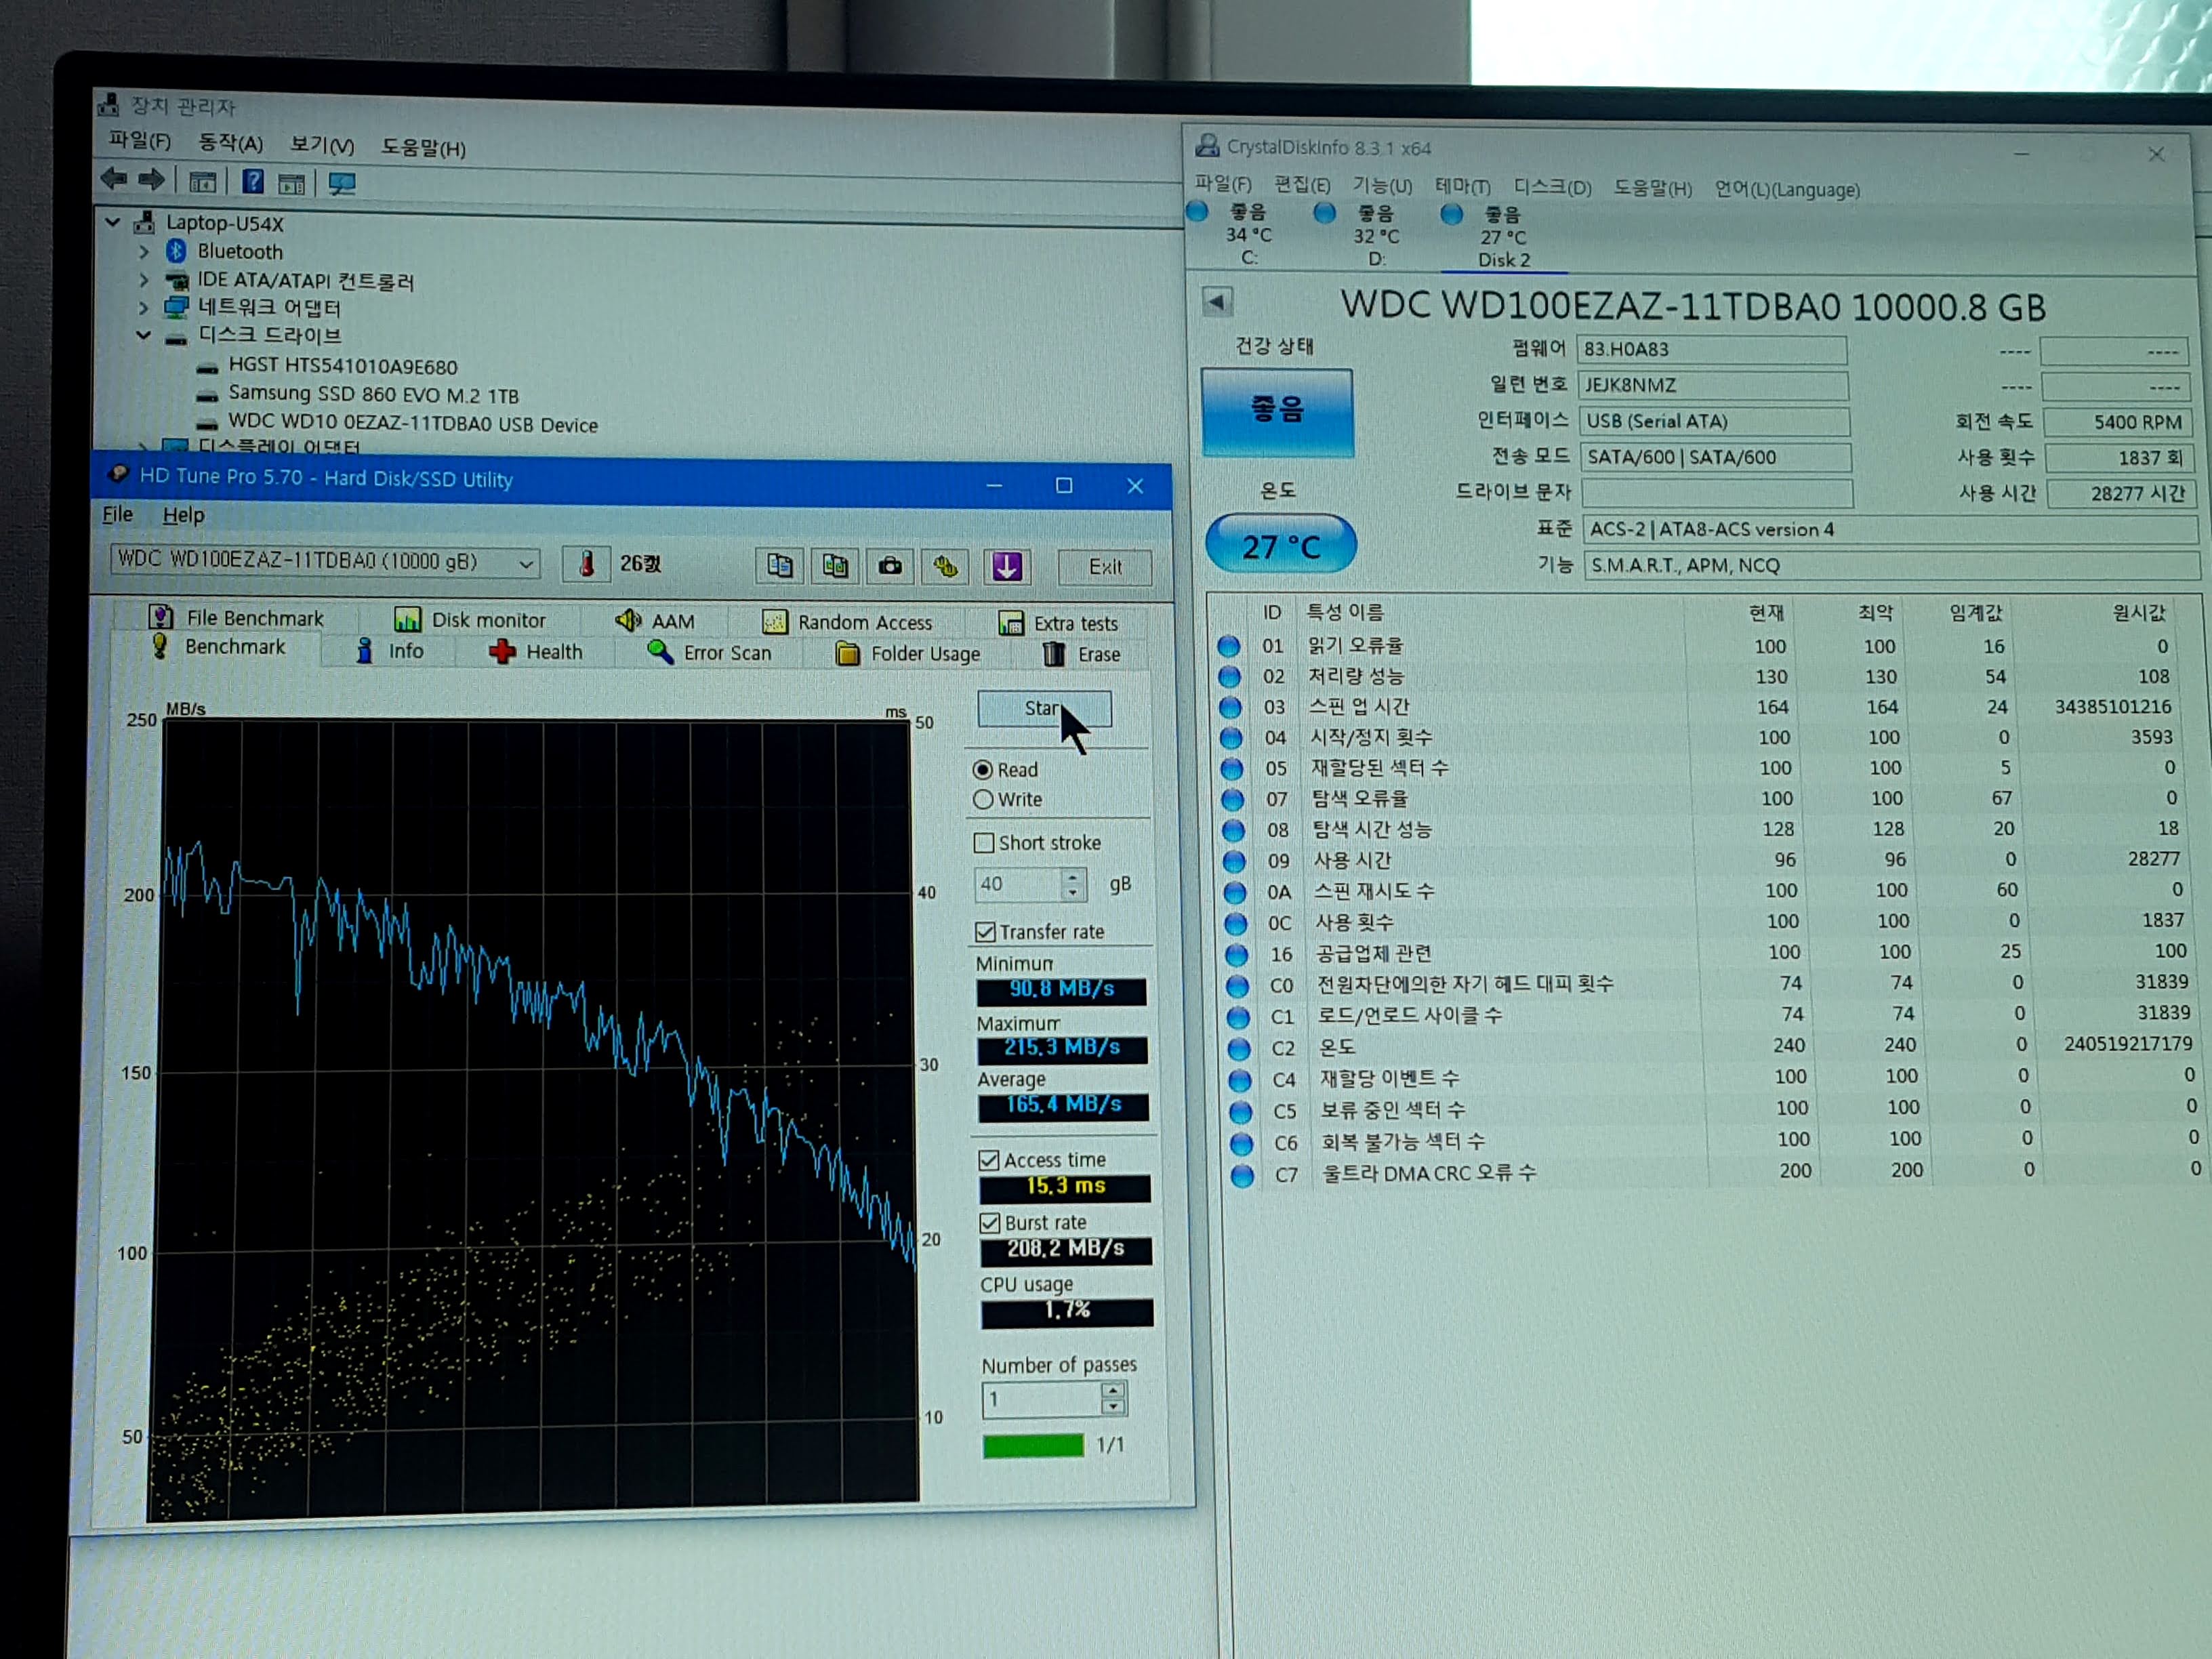Switch to the Random Access tab
Image resolution: width=2212 pixels, height=1659 pixels.
pos(847,622)
